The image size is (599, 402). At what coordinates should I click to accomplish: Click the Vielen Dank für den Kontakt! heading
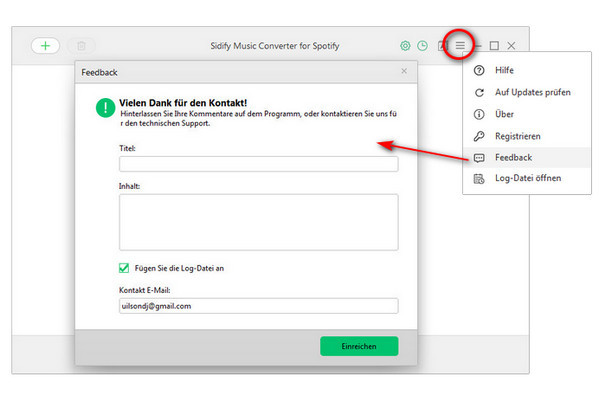pos(183,103)
